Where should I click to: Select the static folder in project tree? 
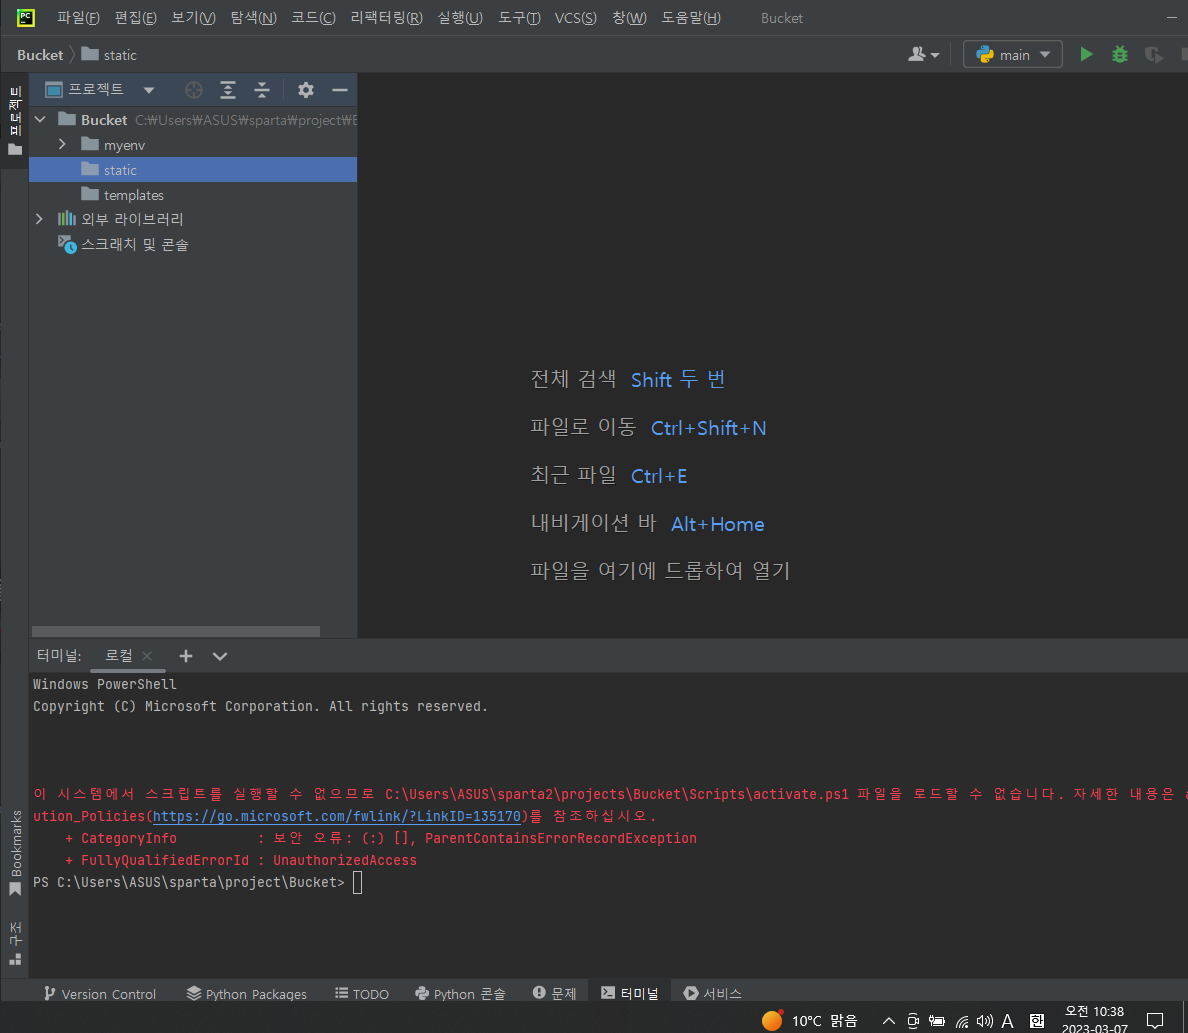click(192, 170)
